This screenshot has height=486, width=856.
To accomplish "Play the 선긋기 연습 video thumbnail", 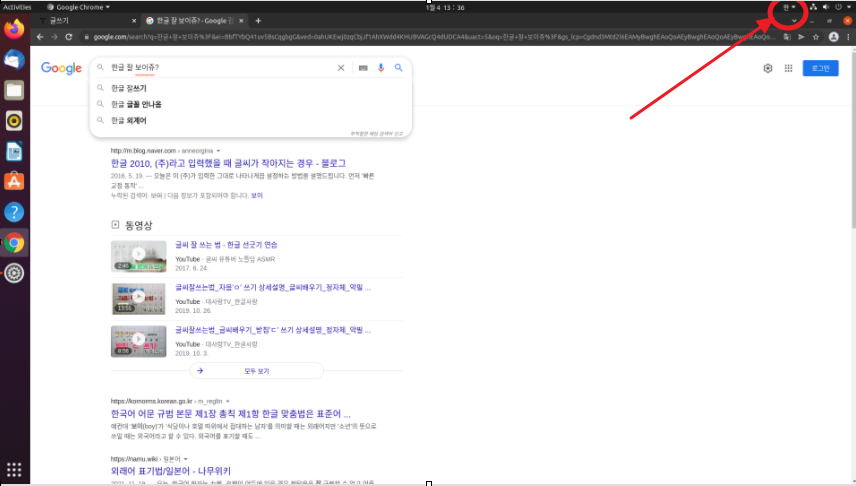I will click(139, 256).
